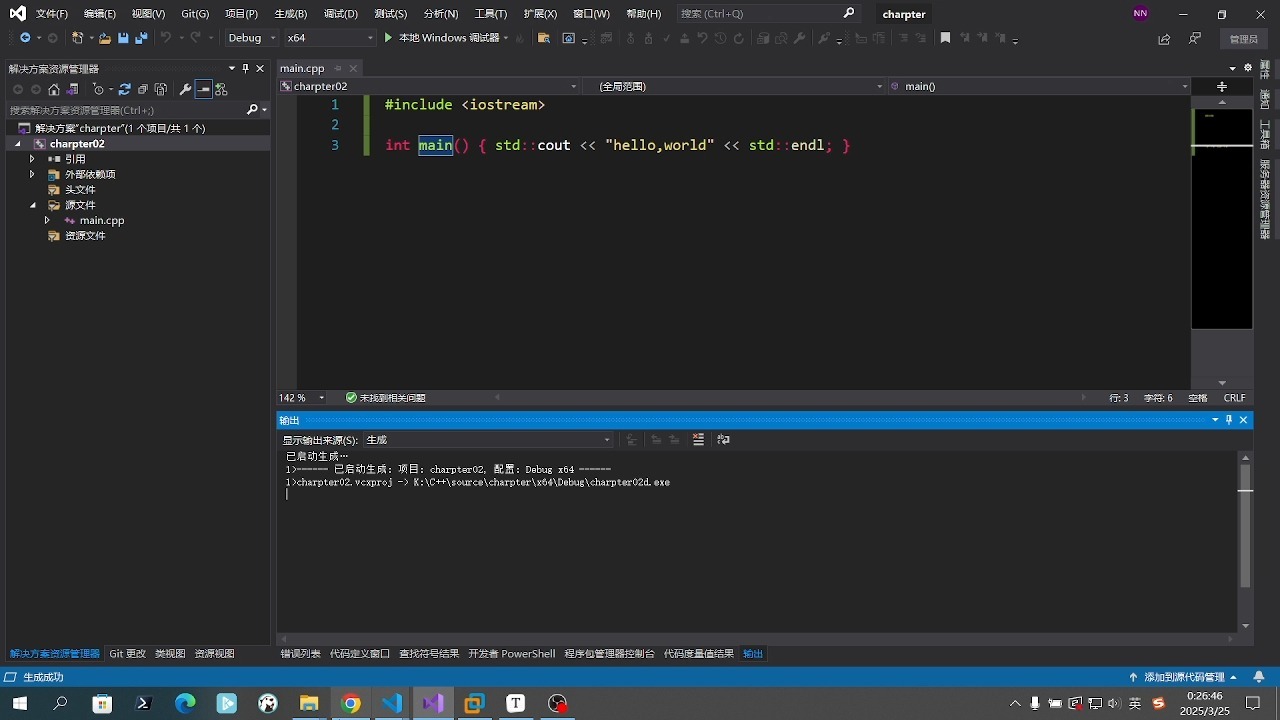Open the charpter02 project scope dropdown
This screenshot has height=720, width=1280.
(x=428, y=86)
